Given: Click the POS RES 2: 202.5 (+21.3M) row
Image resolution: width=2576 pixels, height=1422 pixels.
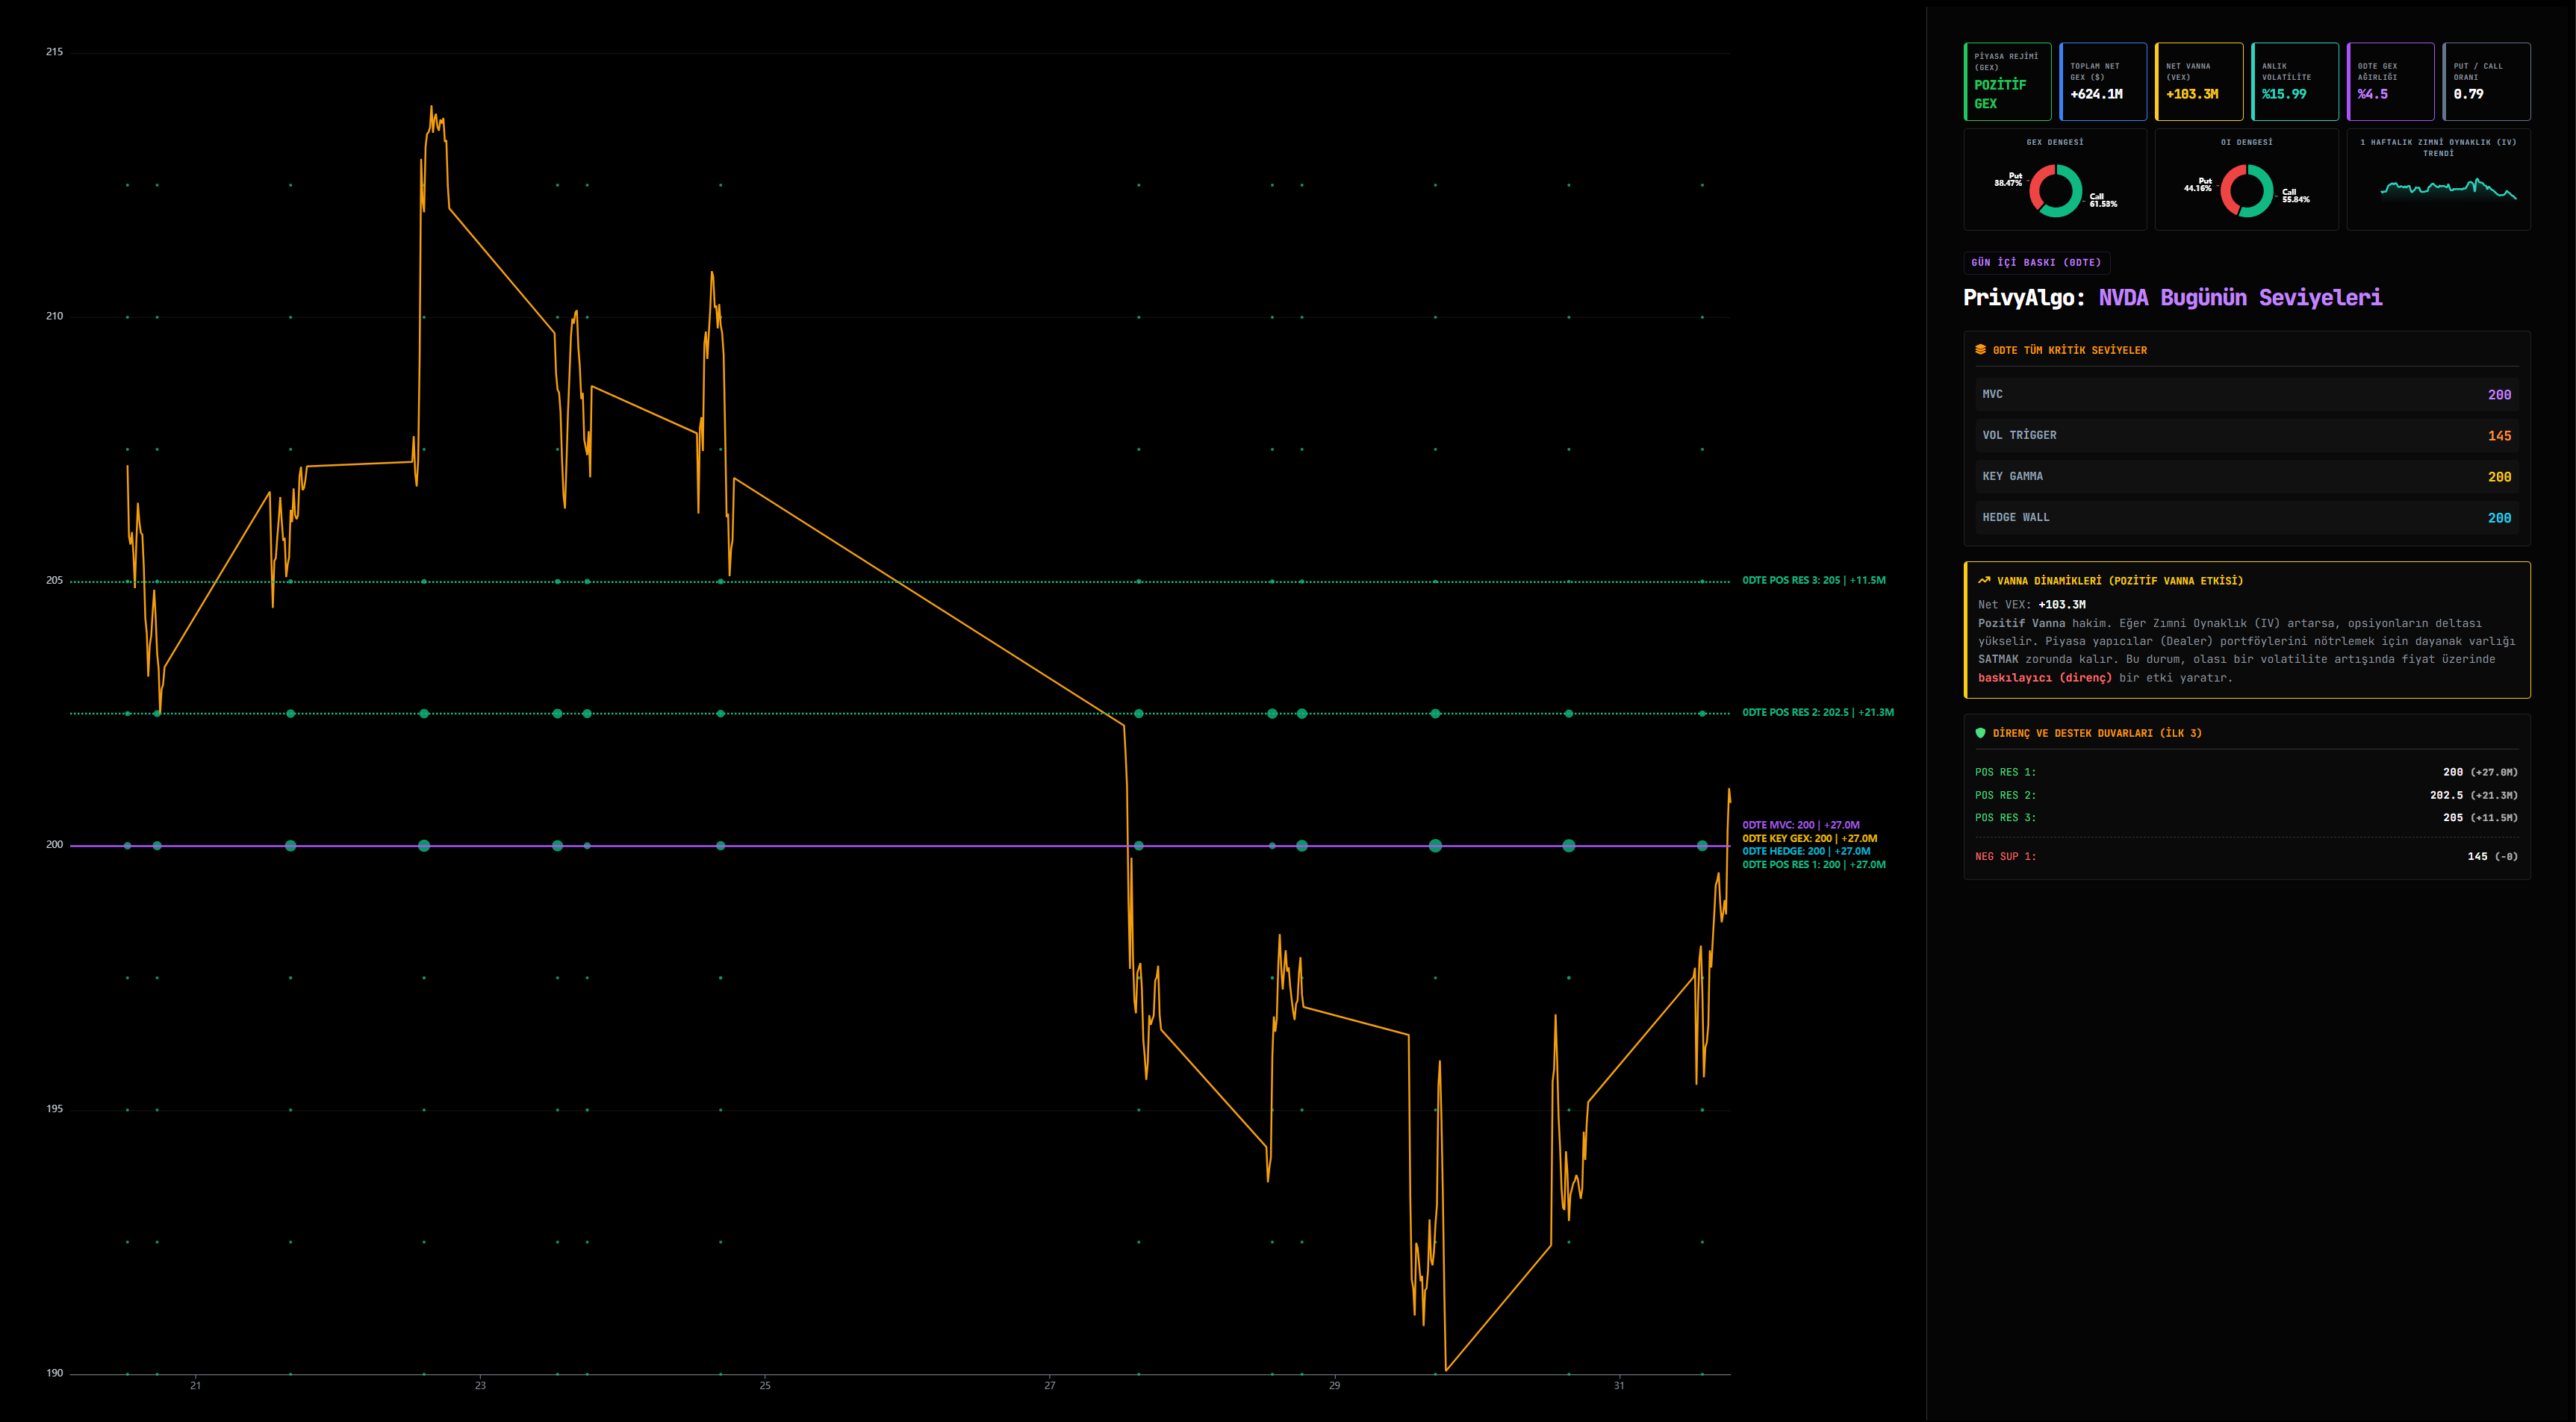Looking at the screenshot, I should coord(2247,795).
